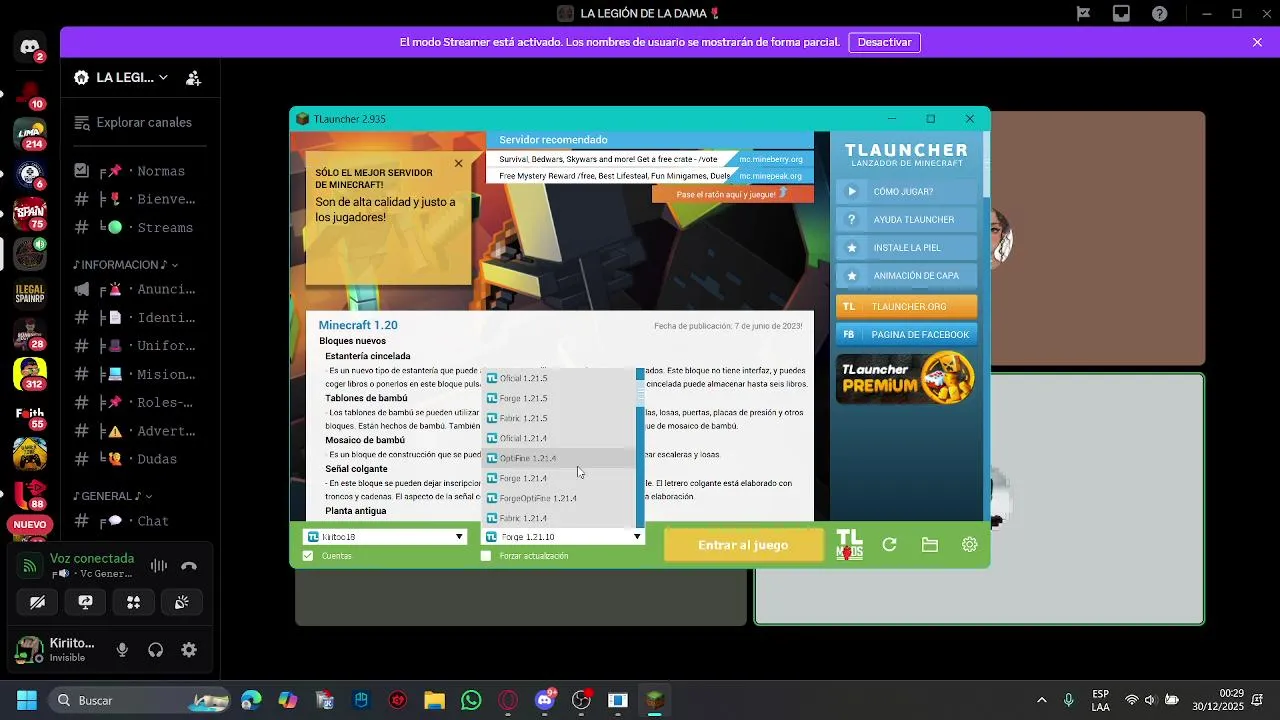The image size is (1280, 720).
Task: Open Discord inbox icon in title bar
Action: (x=1121, y=14)
